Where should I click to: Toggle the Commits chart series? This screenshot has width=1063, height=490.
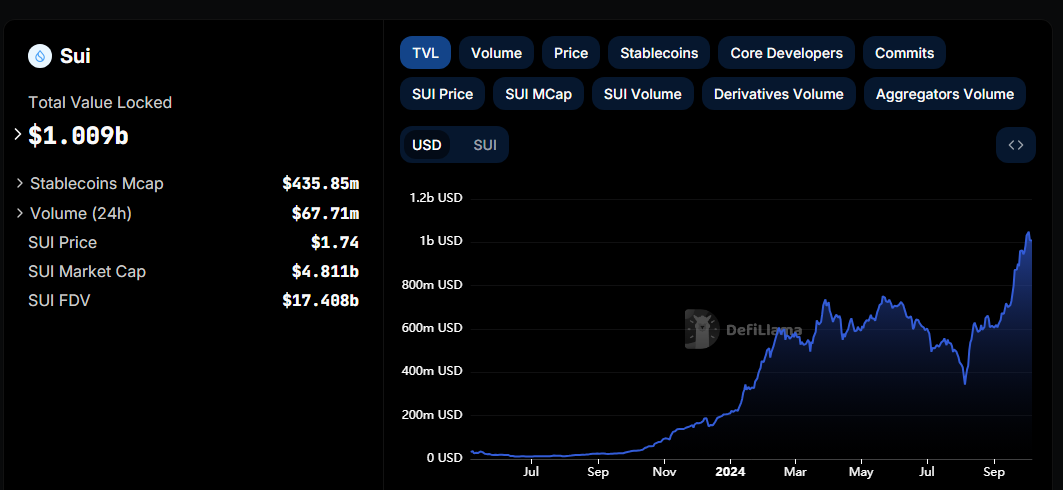click(904, 53)
